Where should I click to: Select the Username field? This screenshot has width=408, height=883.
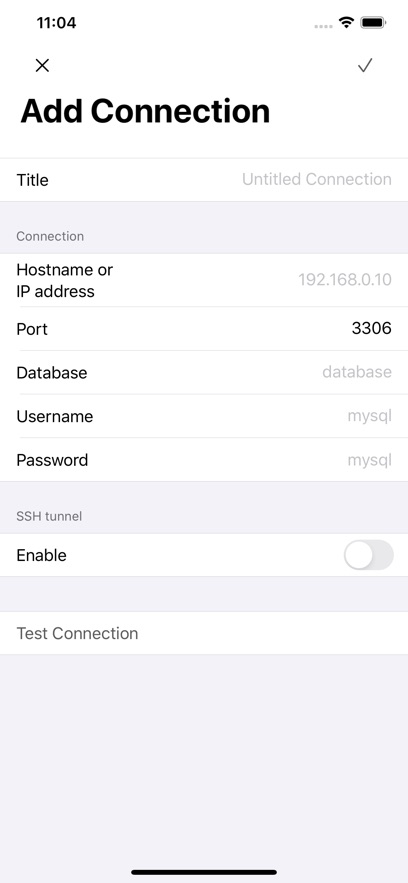coord(204,416)
